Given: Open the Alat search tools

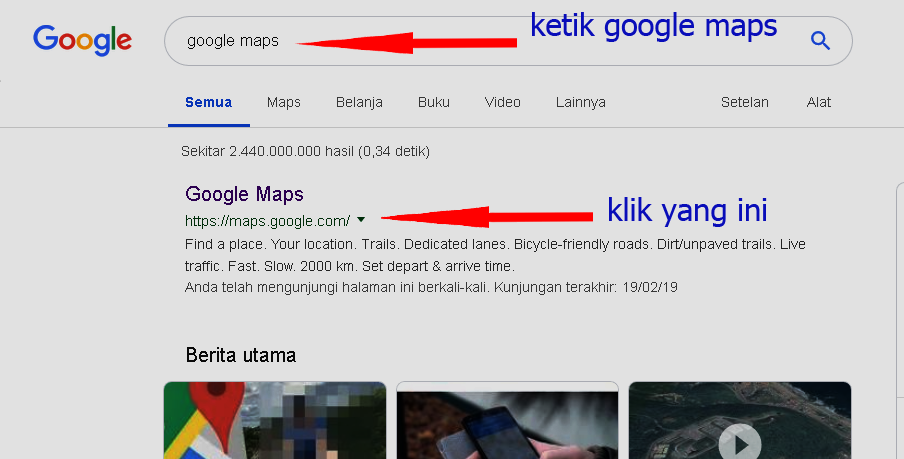Looking at the screenshot, I should (x=819, y=103).
